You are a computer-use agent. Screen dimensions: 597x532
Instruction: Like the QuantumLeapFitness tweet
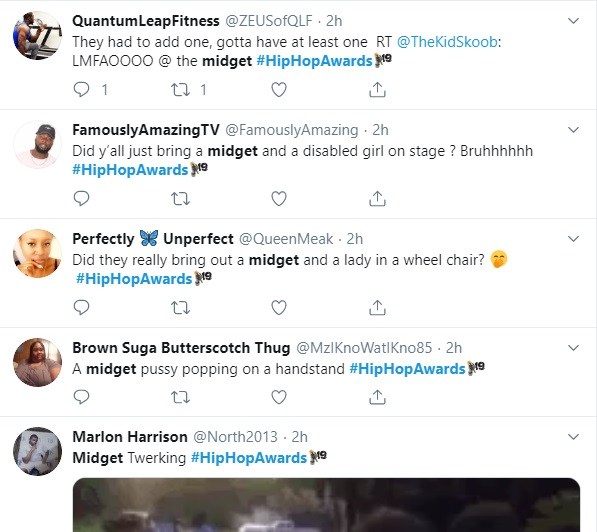click(279, 90)
